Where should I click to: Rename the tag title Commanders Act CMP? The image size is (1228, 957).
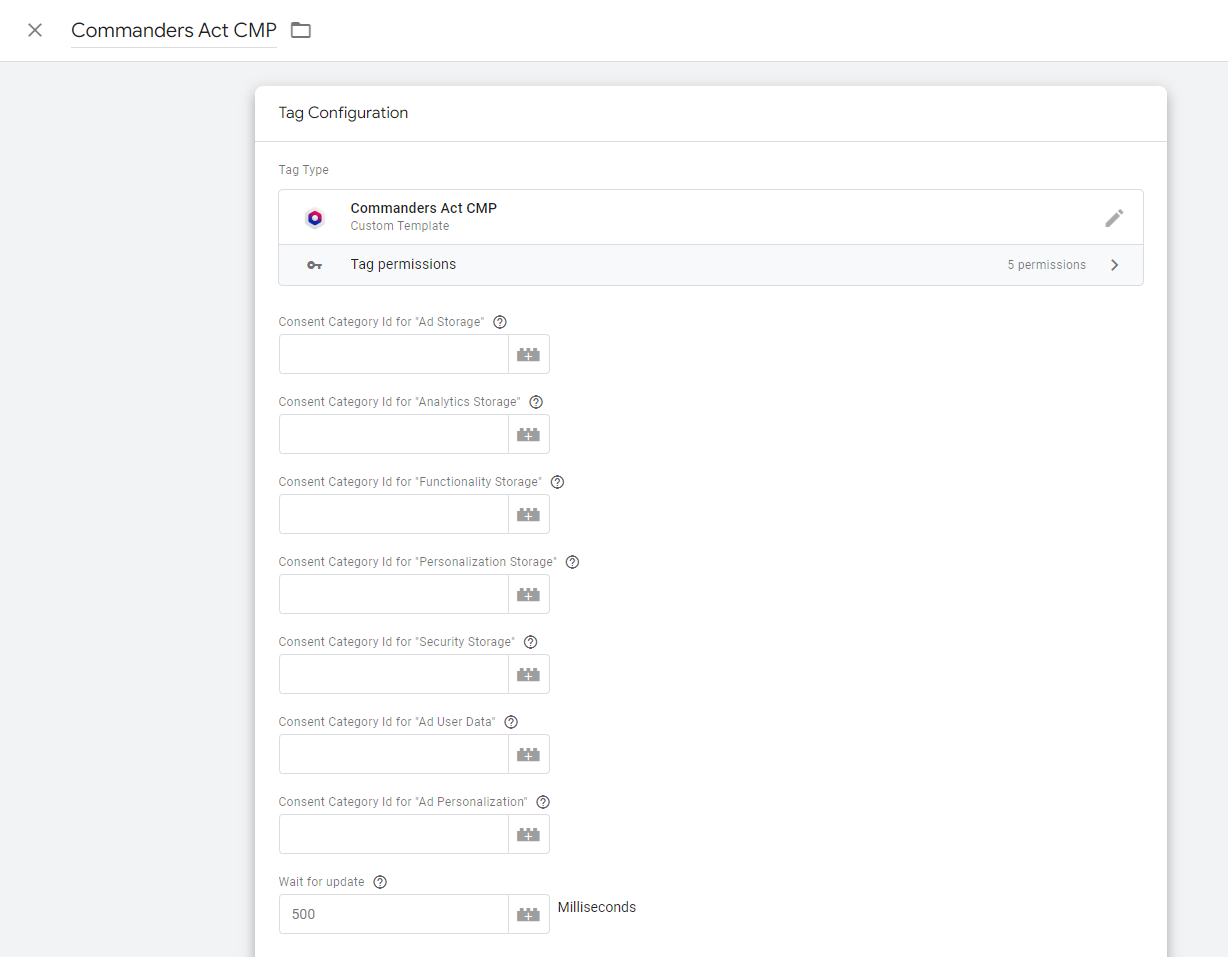pos(173,30)
